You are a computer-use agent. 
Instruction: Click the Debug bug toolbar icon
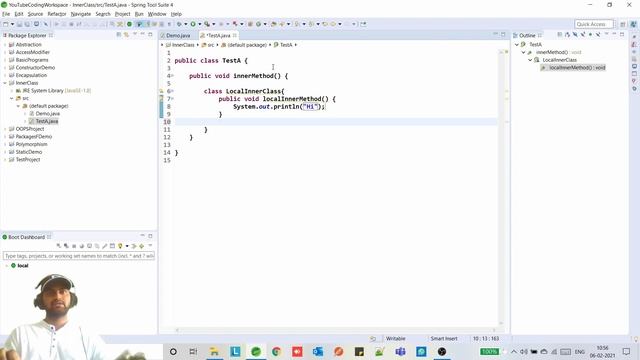click(179, 24)
